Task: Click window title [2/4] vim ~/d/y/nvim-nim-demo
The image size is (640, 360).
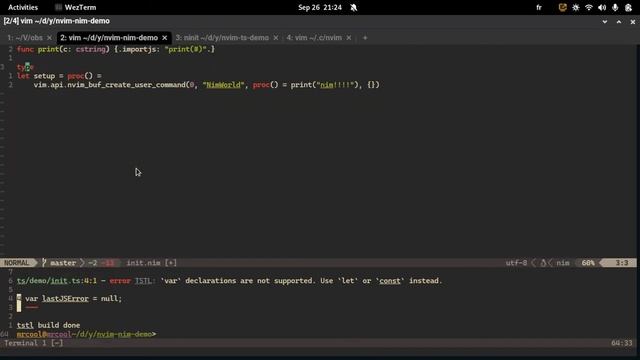Action: pyautogui.click(x=56, y=21)
